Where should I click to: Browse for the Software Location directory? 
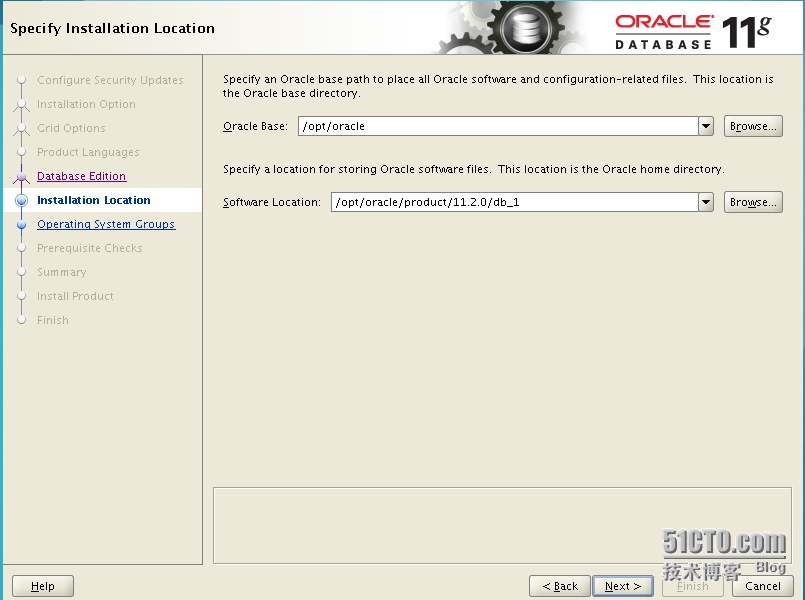pos(753,202)
